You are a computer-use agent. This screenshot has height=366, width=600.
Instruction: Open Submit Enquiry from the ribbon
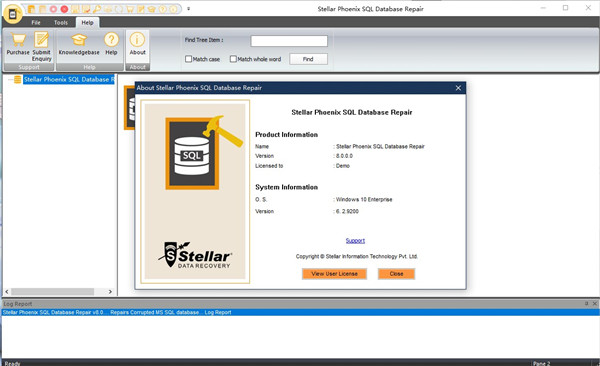pos(41,46)
